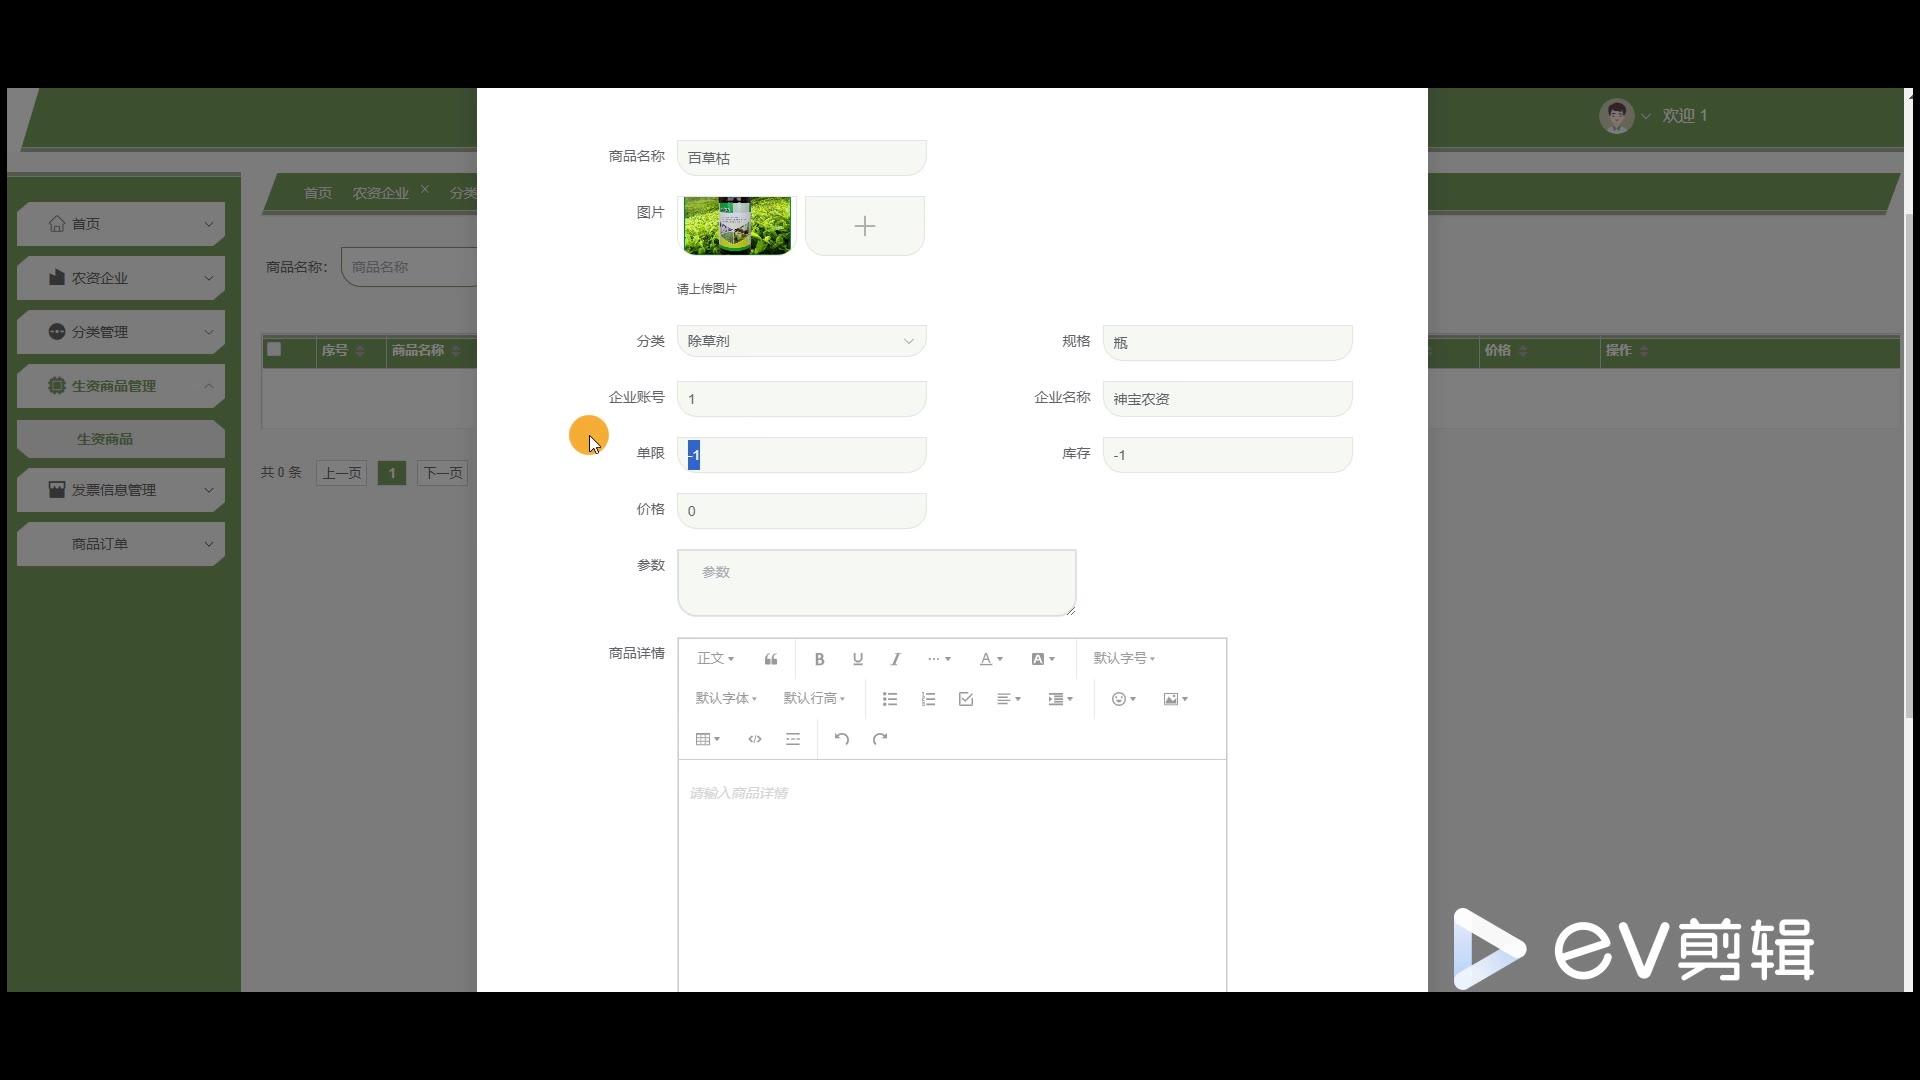The height and width of the screenshot is (1080, 1920).
Task: Toggle bold formatting in editor toolbar
Action: [x=819, y=659]
